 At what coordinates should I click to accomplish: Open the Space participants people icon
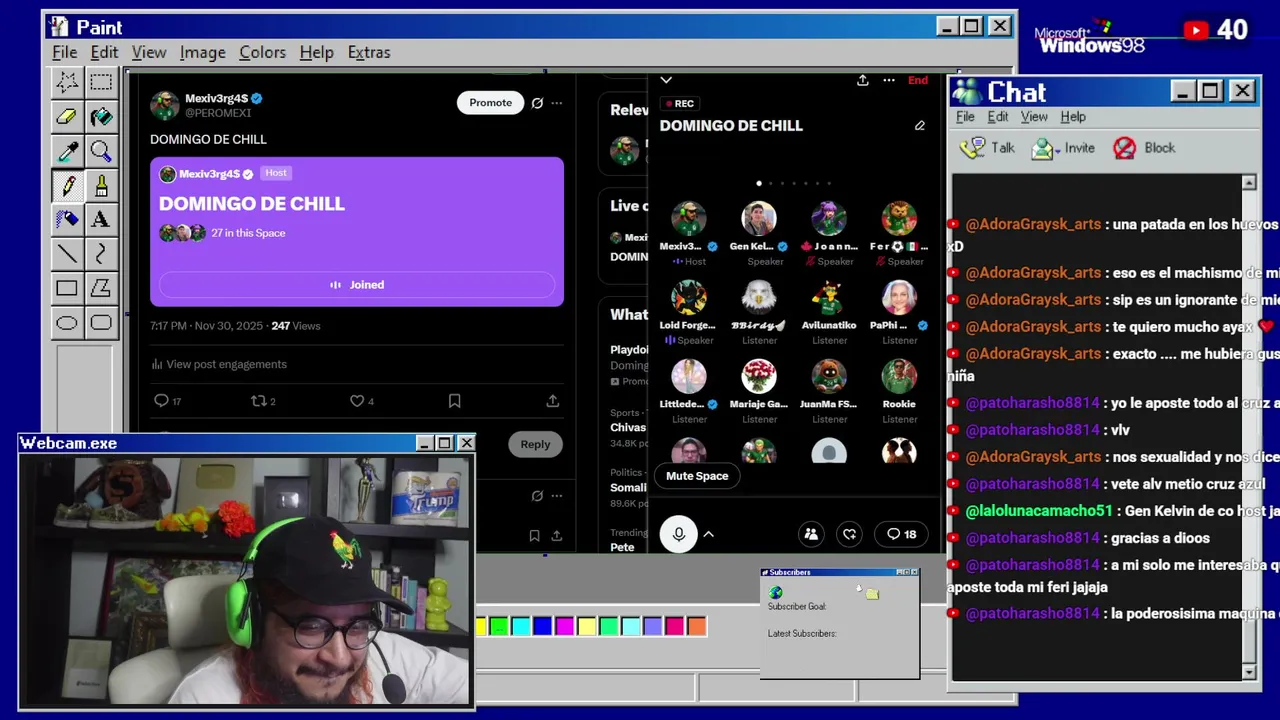(811, 534)
